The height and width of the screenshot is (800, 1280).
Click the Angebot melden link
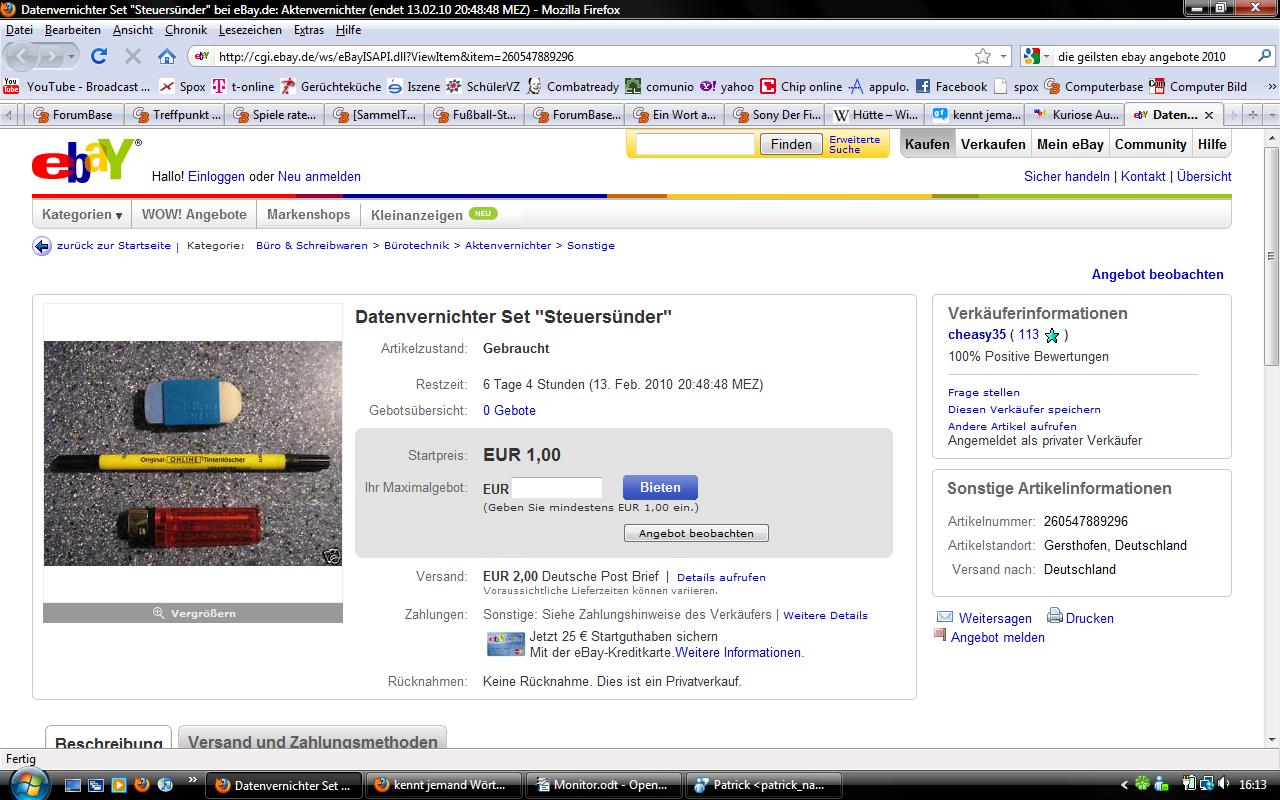click(x=998, y=637)
